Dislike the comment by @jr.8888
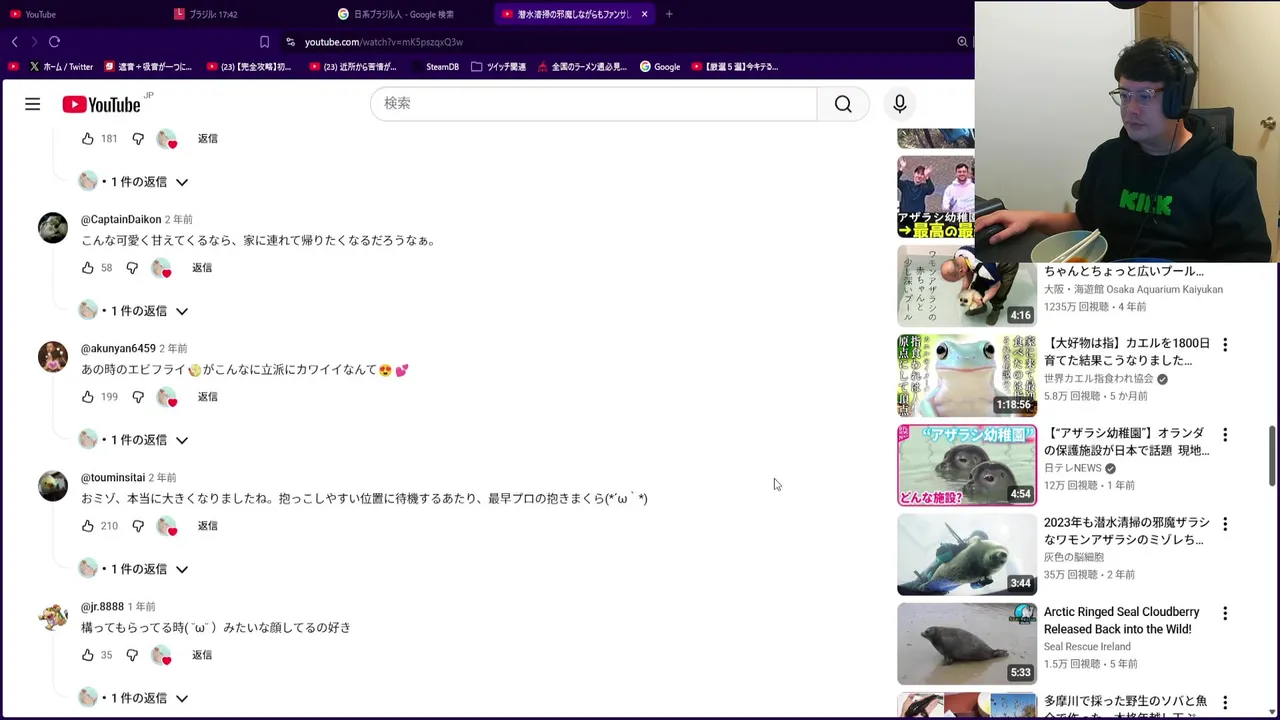 132,655
